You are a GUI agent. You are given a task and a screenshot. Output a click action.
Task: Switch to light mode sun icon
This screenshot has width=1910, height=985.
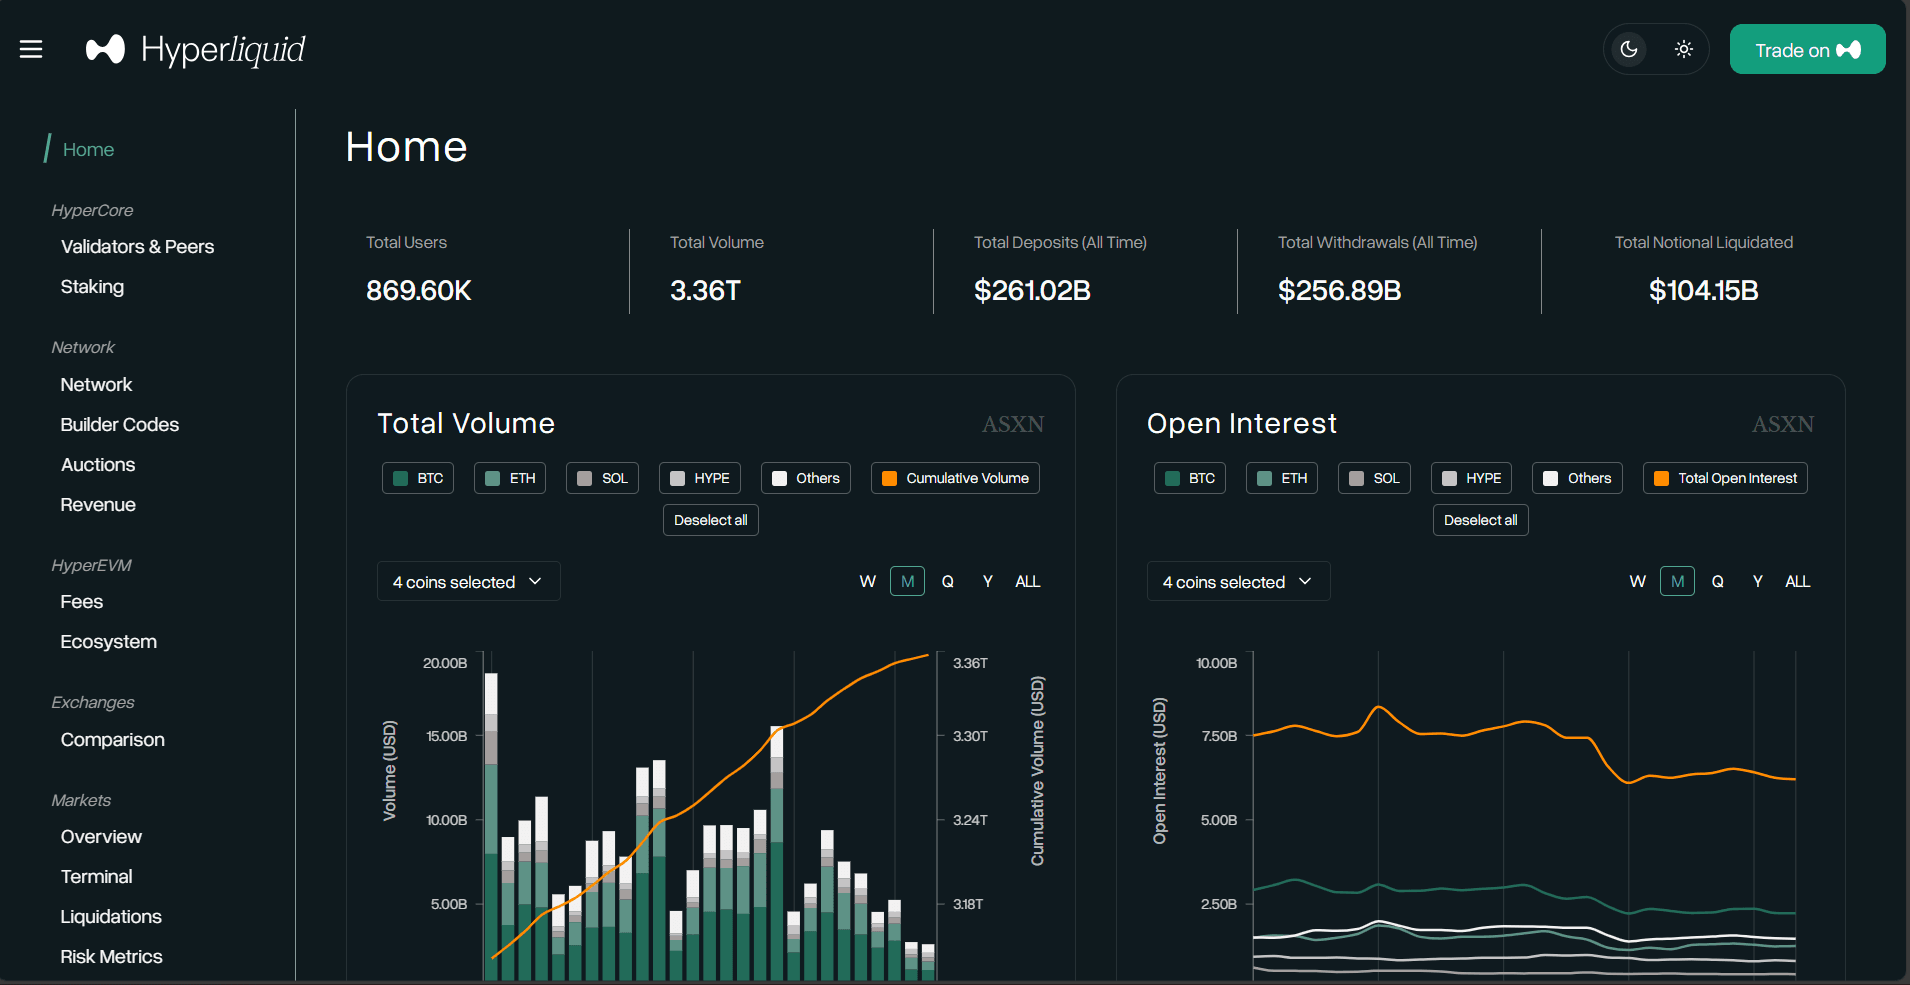tap(1684, 49)
